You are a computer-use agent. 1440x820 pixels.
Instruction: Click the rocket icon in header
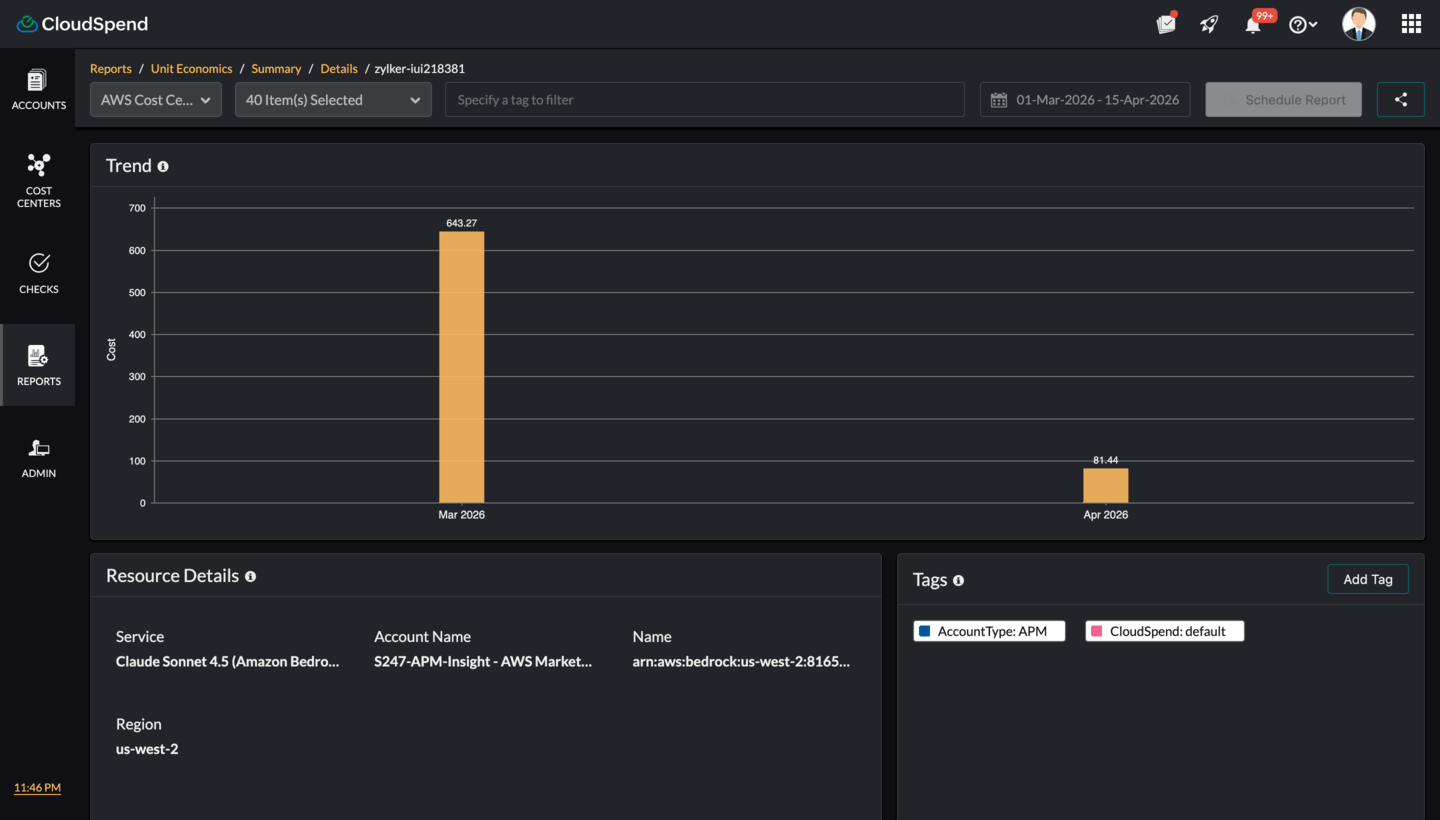pyautogui.click(x=1209, y=25)
